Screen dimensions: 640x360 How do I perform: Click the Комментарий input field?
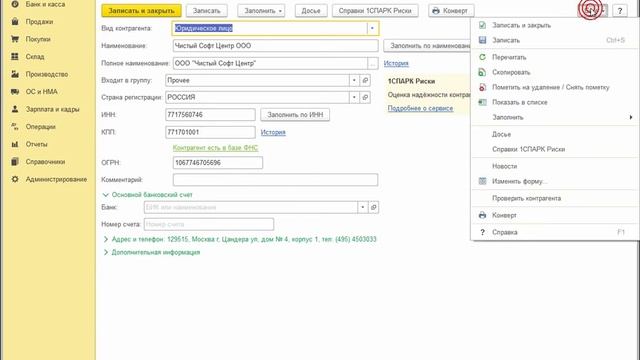click(276, 180)
